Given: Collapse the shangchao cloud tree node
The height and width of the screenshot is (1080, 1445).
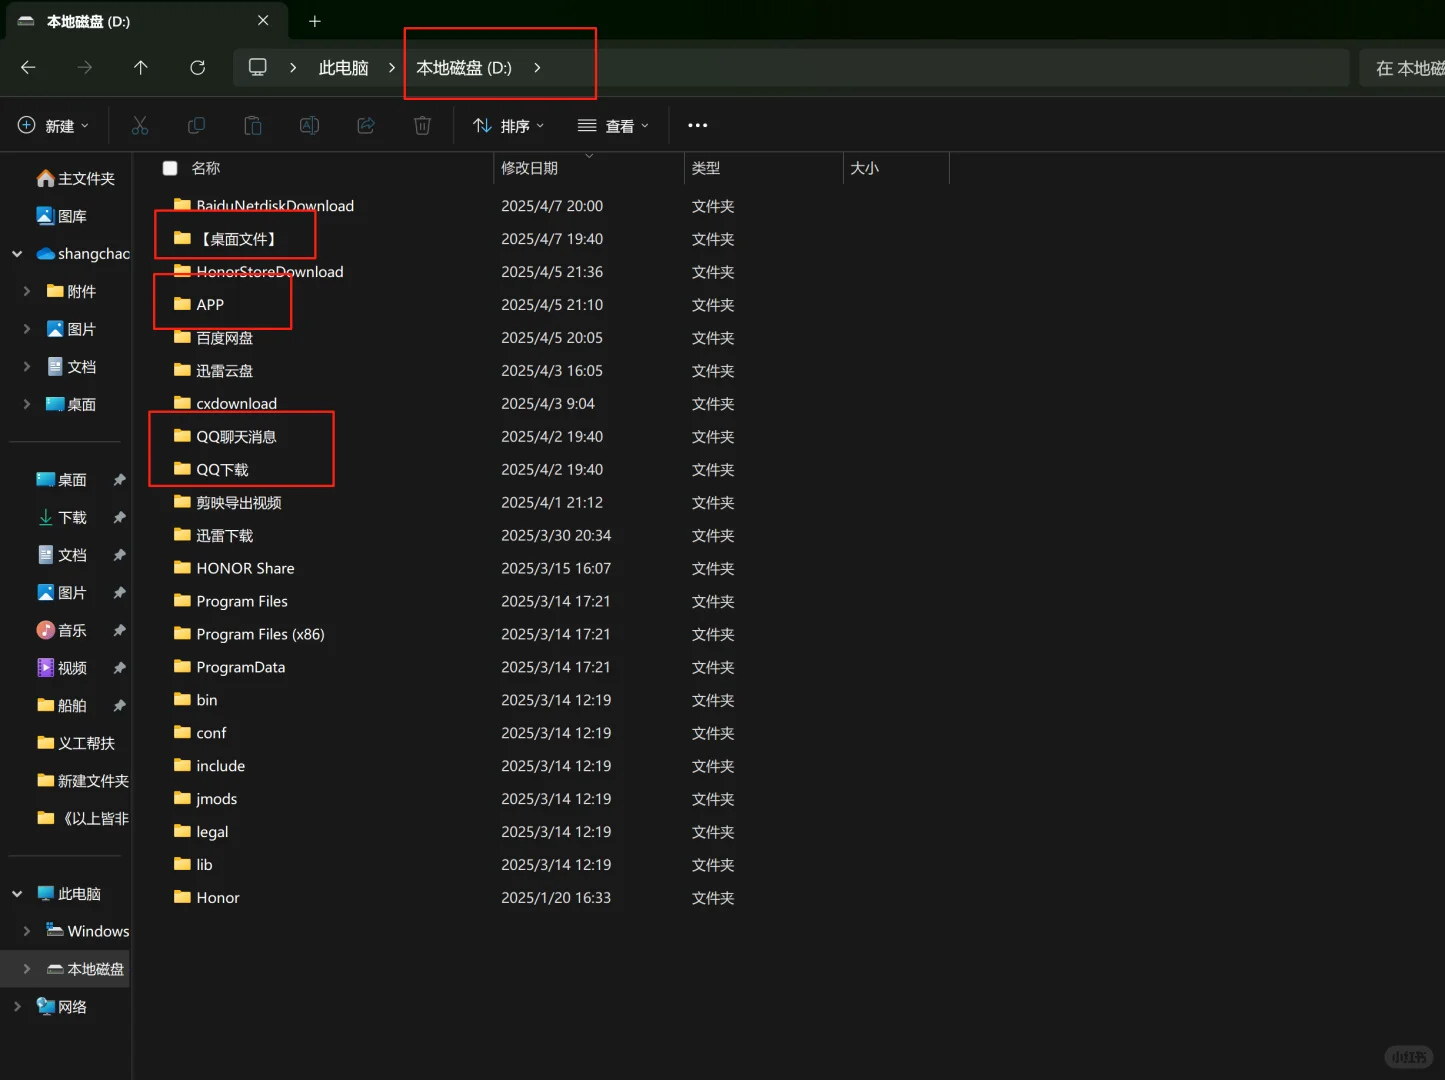Looking at the screenshot, I should tap(17, 254).
